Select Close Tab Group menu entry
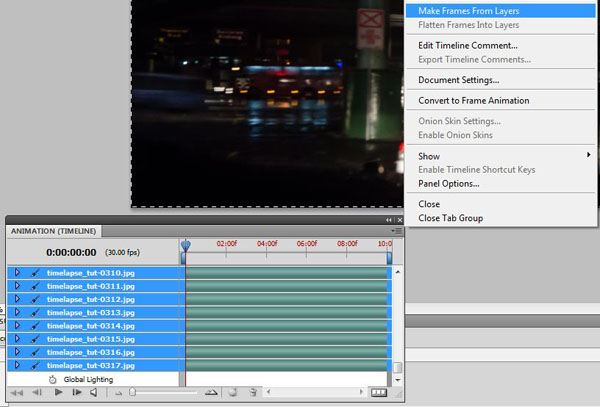Screen dimensions: 600x407 tap(501, 218)
